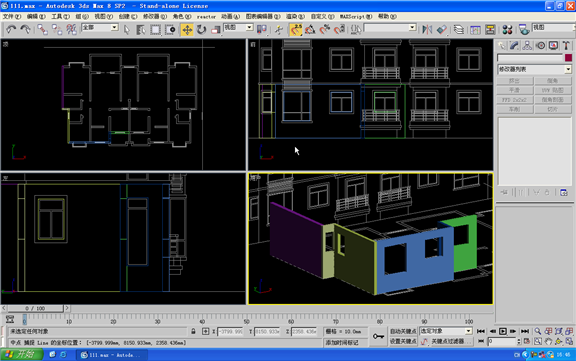Activate the Mirror tool icon
This screenshot has width=576, height=361.
(427, 29)
